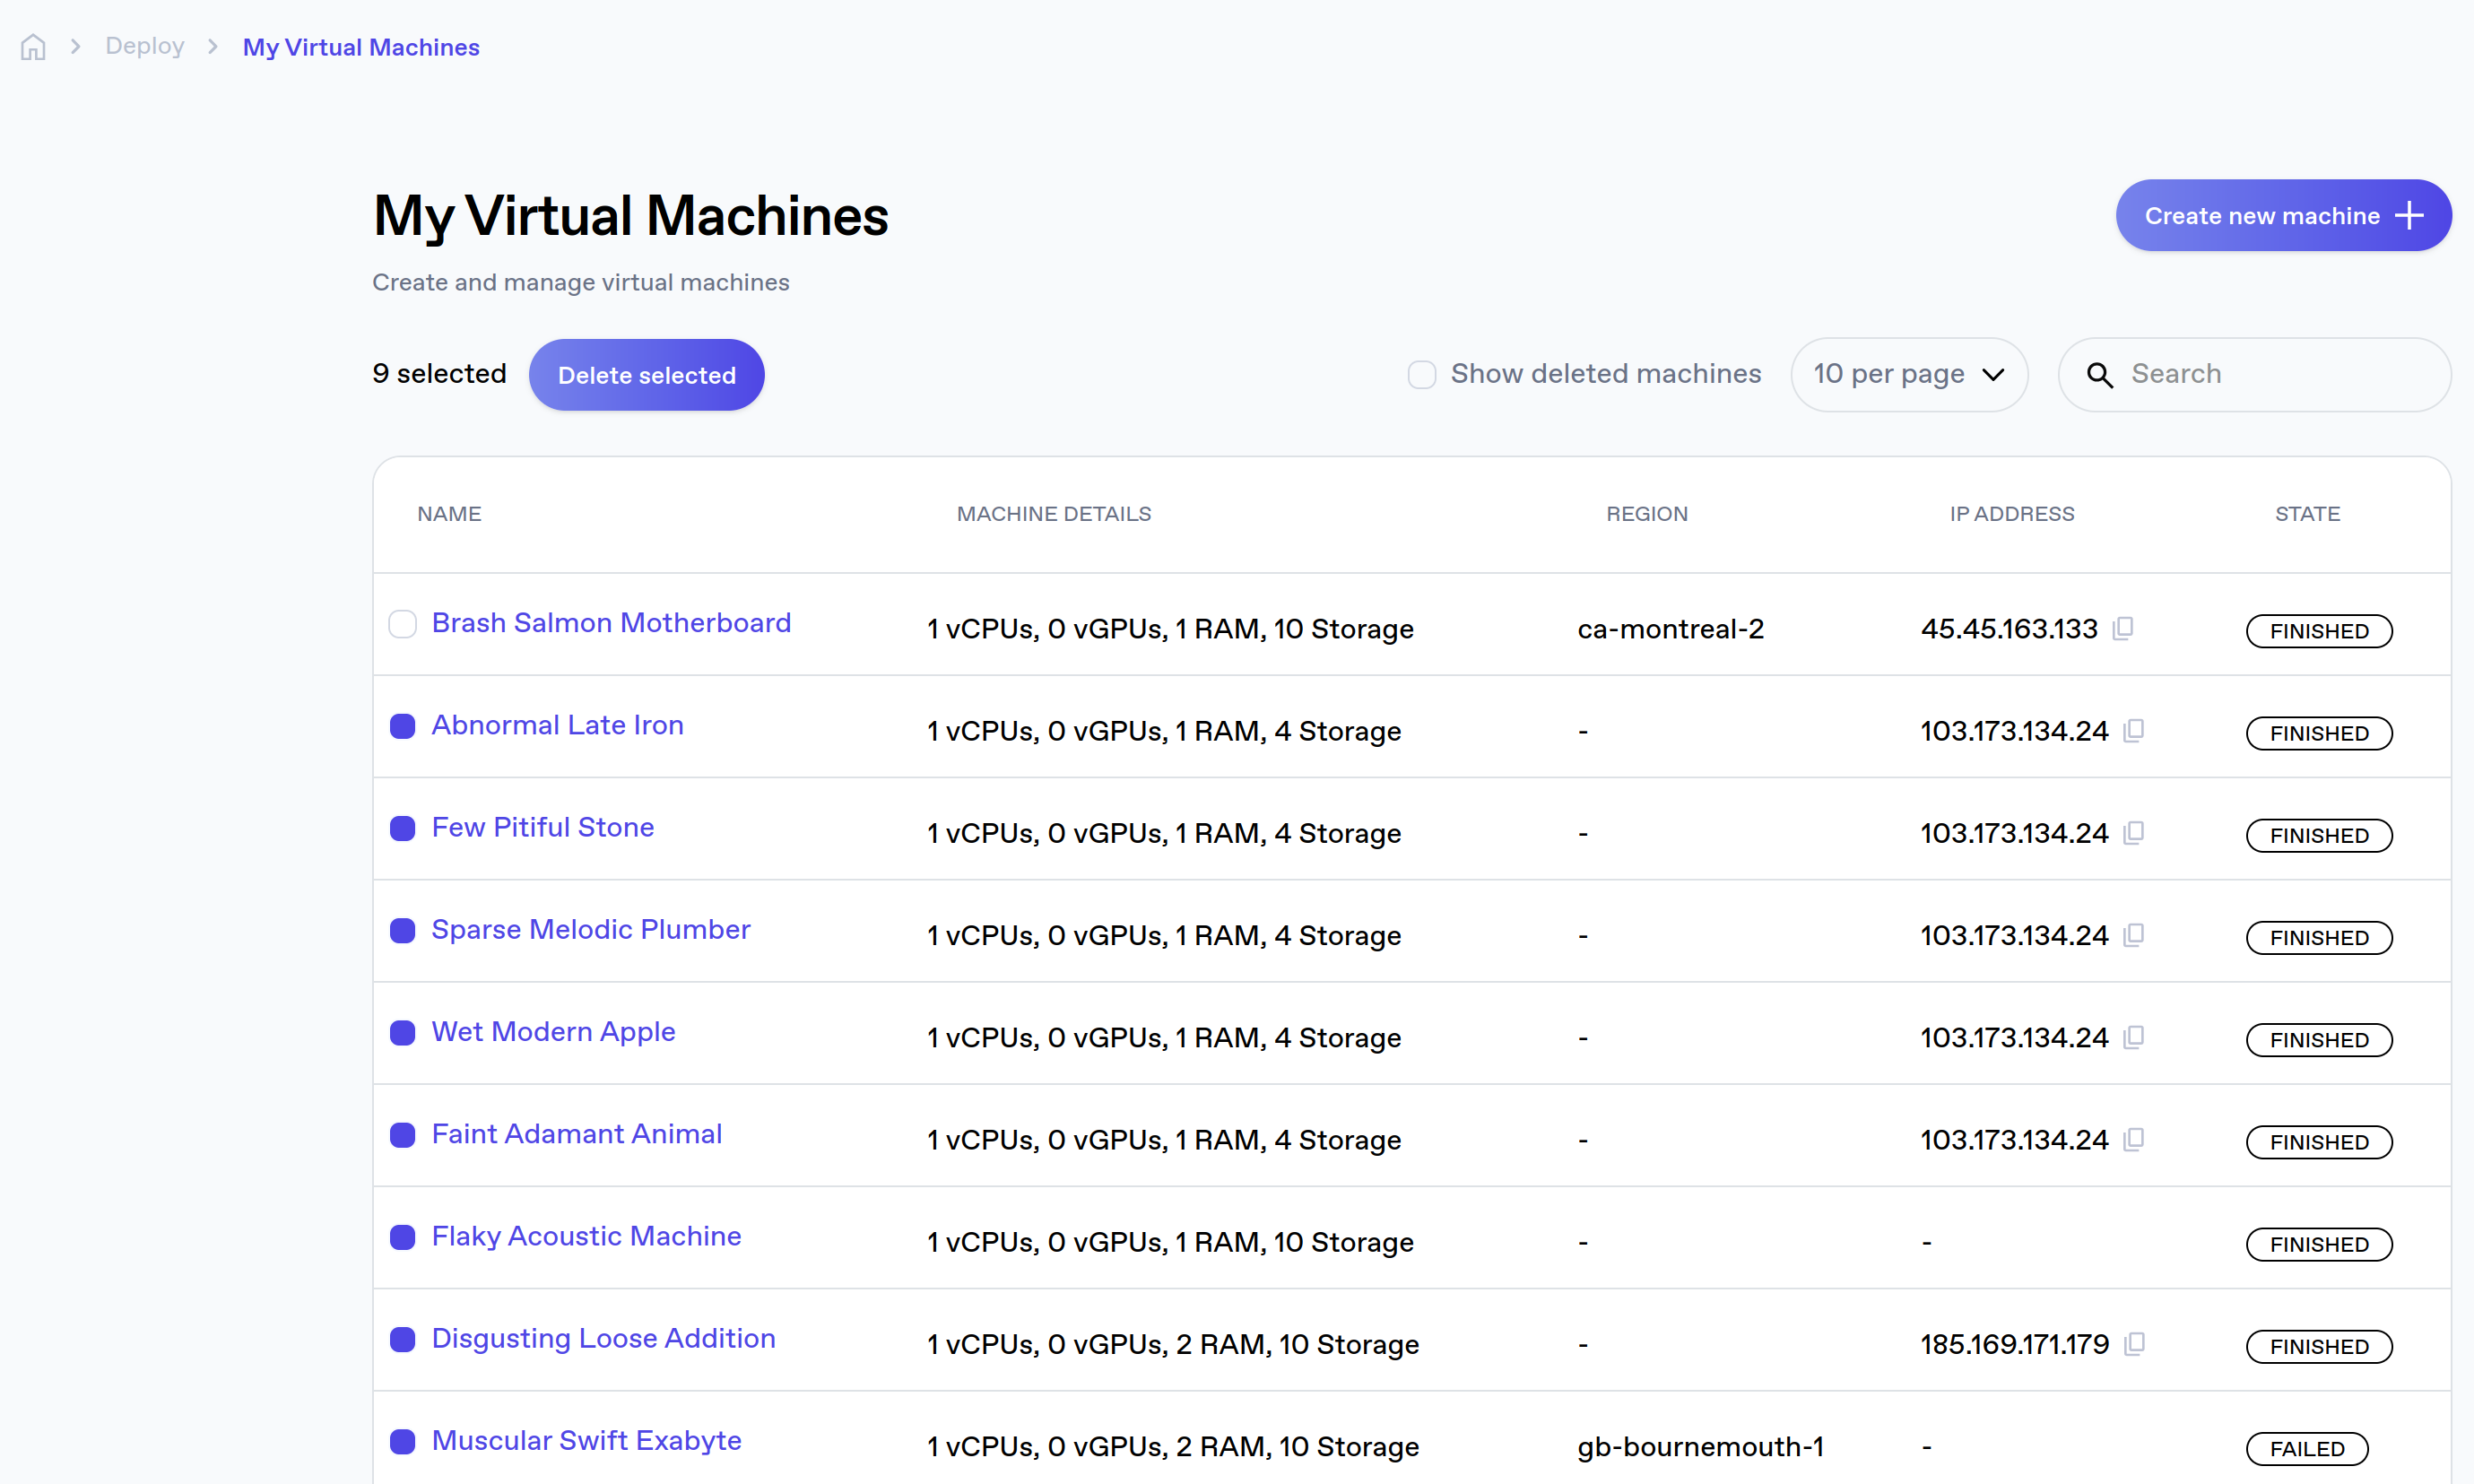Viewport: 2474px width, 1484px height.
Task: Click the home icon in the breadcrumb
Action: (33, 46)
